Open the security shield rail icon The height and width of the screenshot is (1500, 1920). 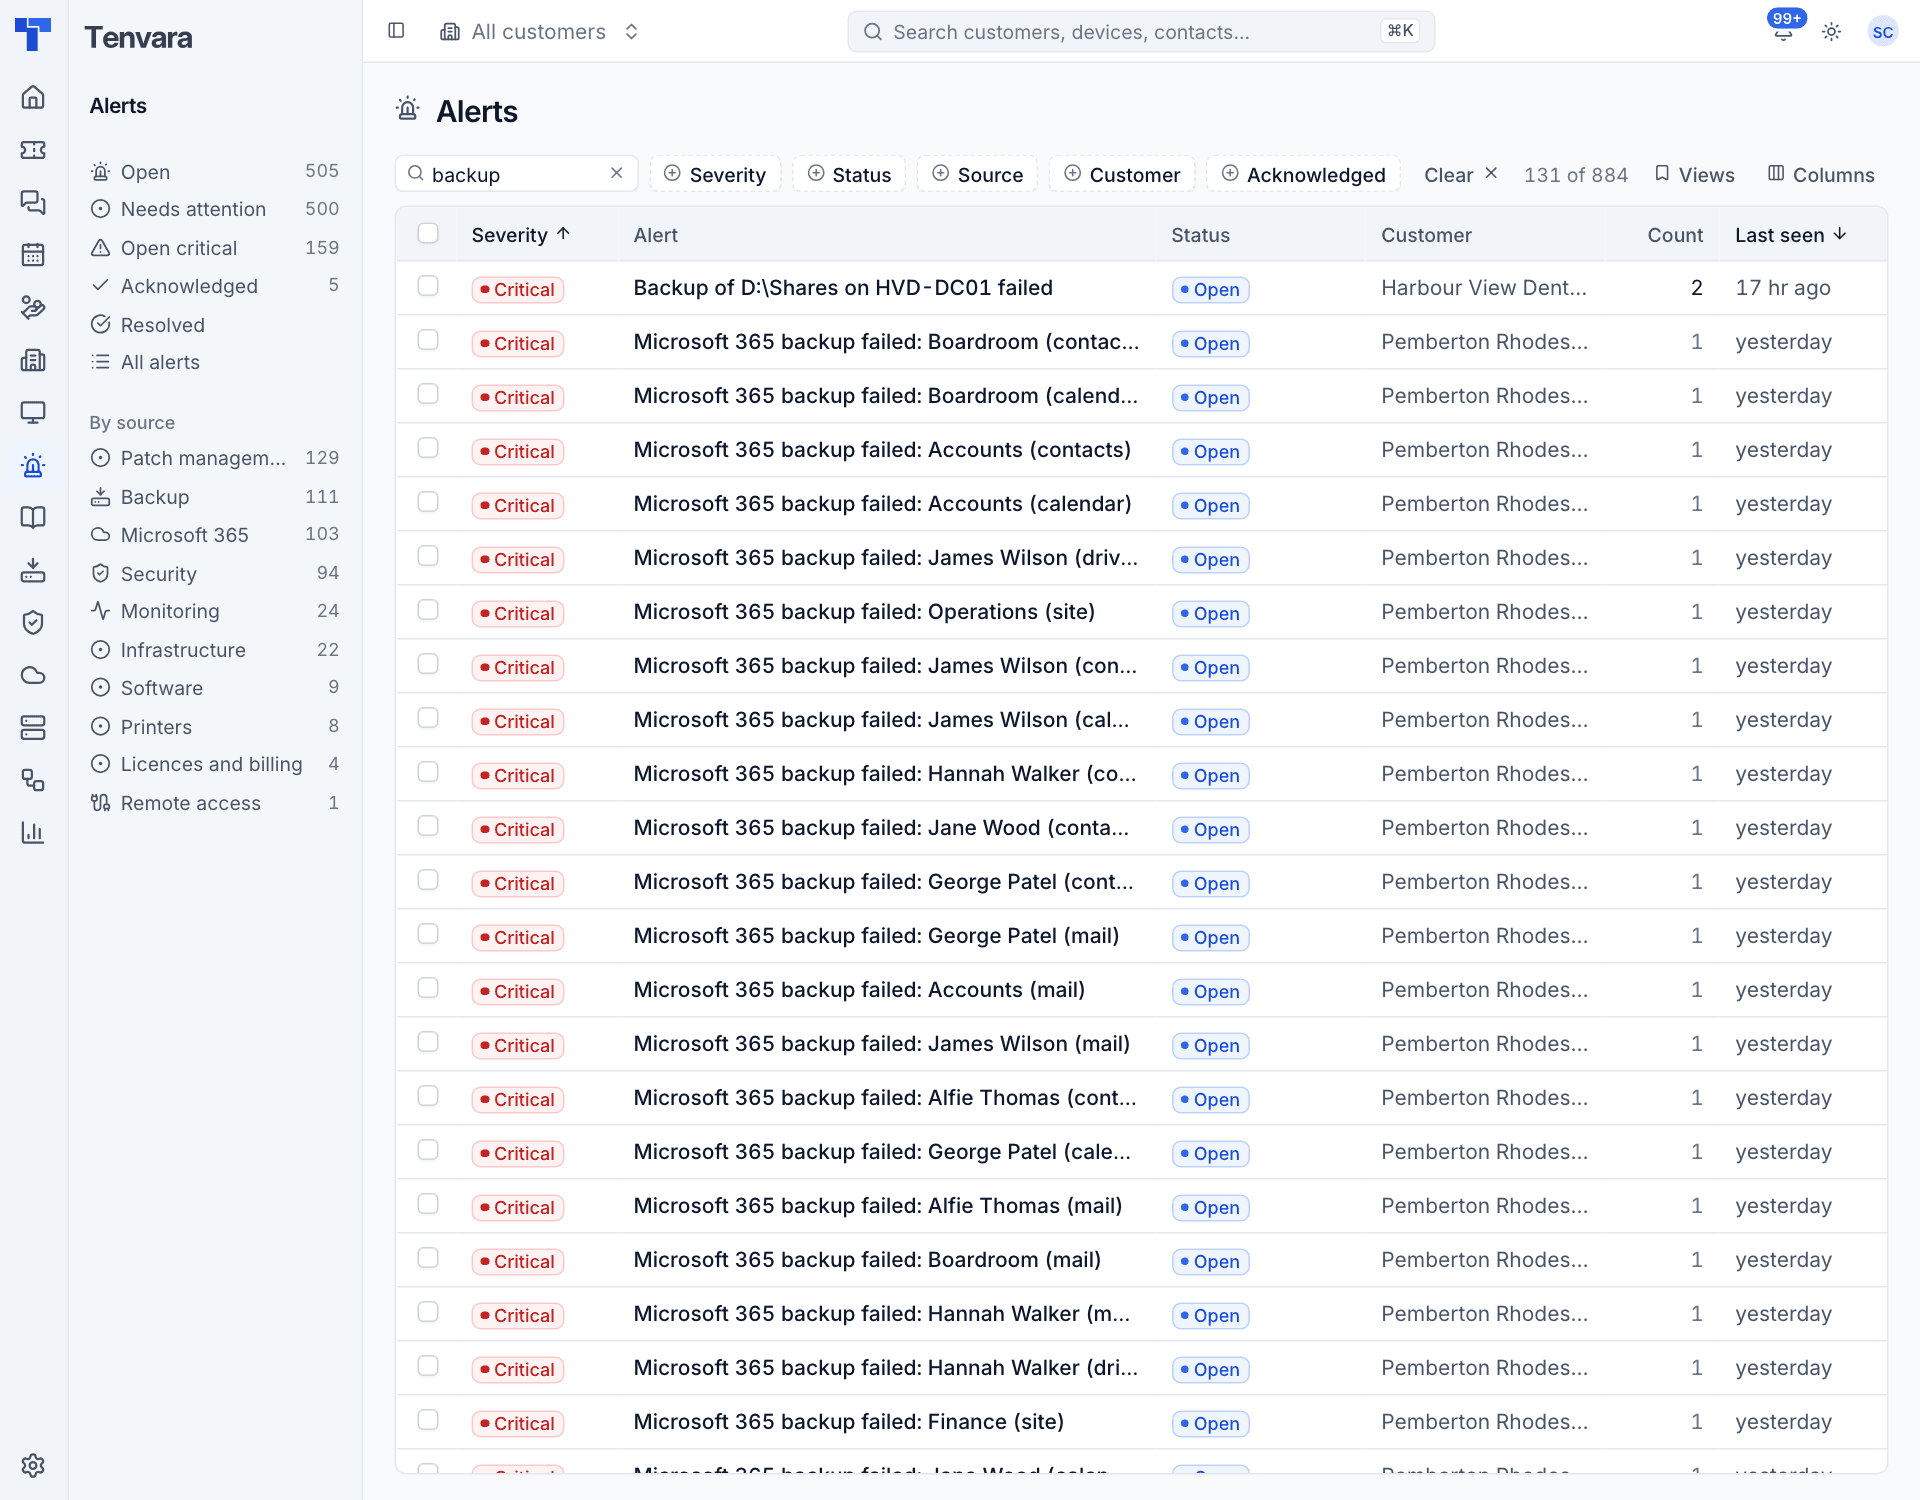pos(33,622)
